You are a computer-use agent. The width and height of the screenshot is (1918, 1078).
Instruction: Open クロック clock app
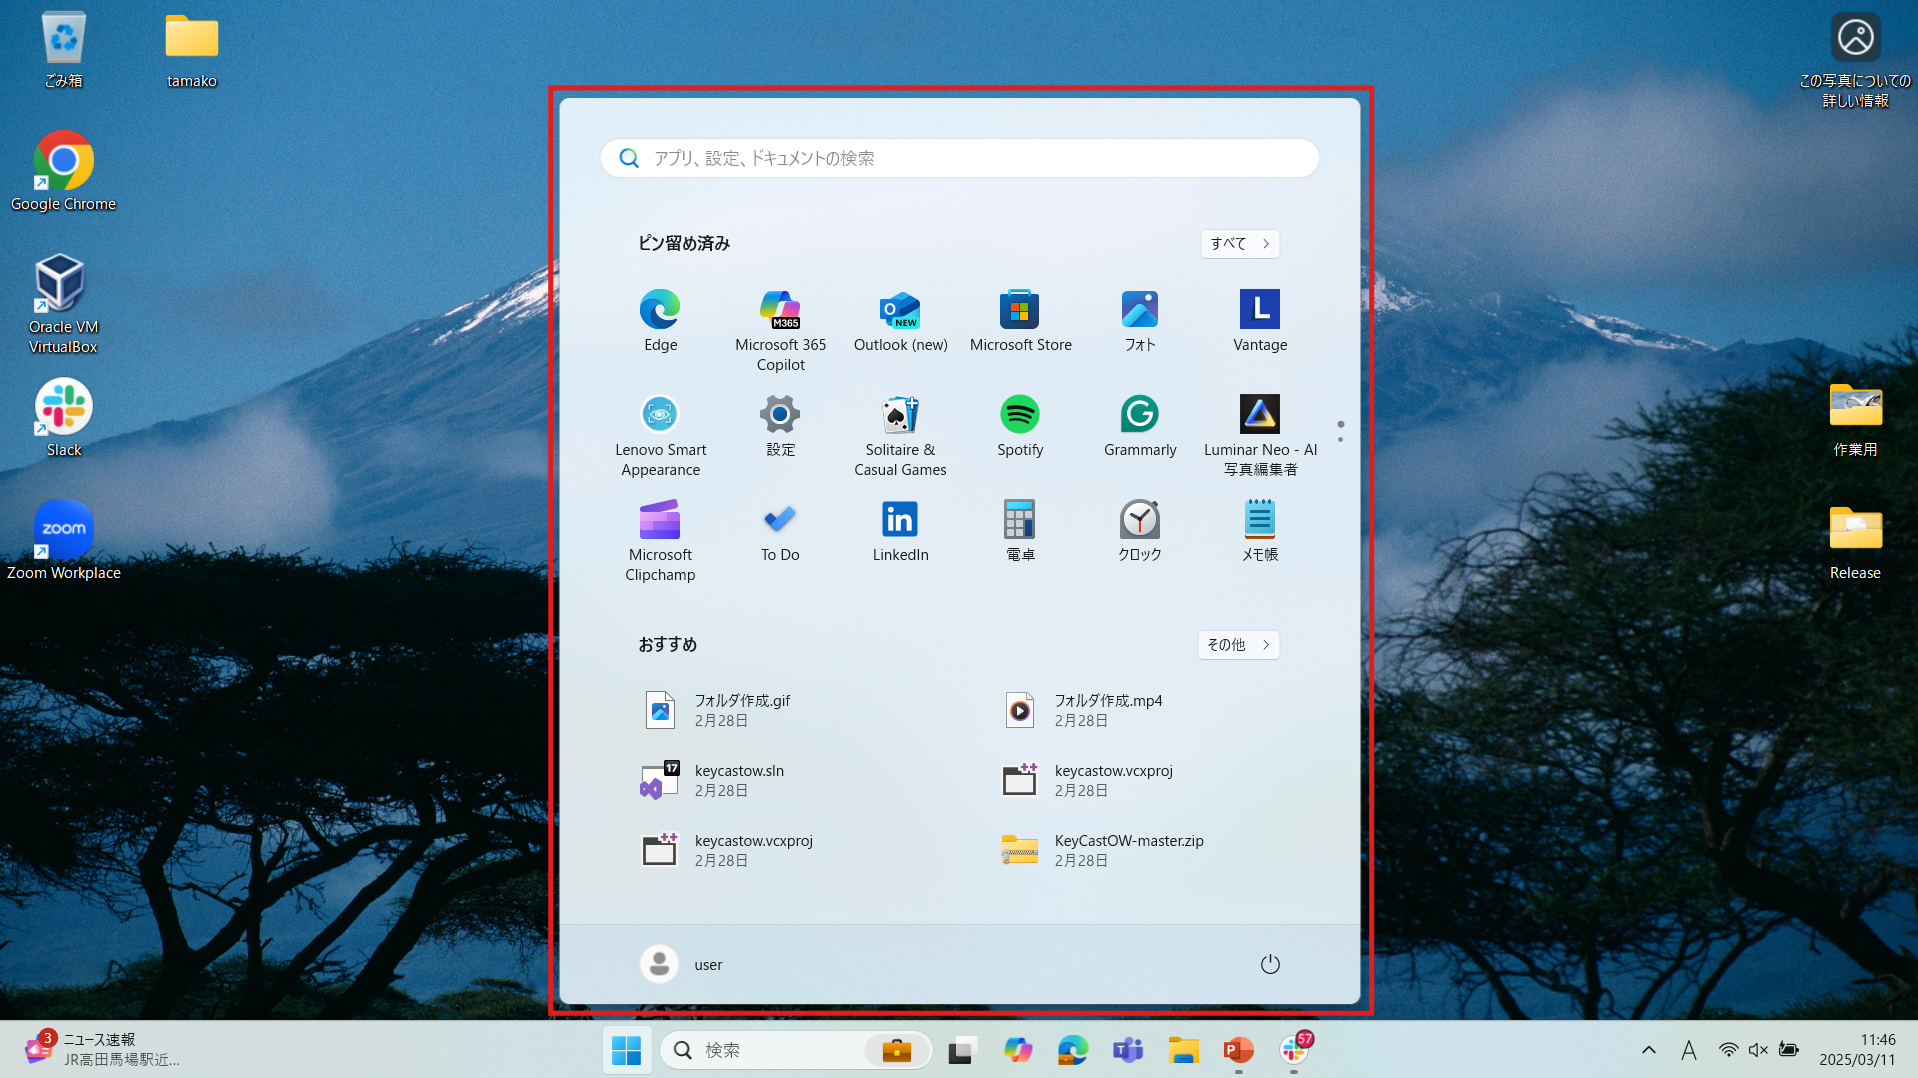pos(1140,532)
